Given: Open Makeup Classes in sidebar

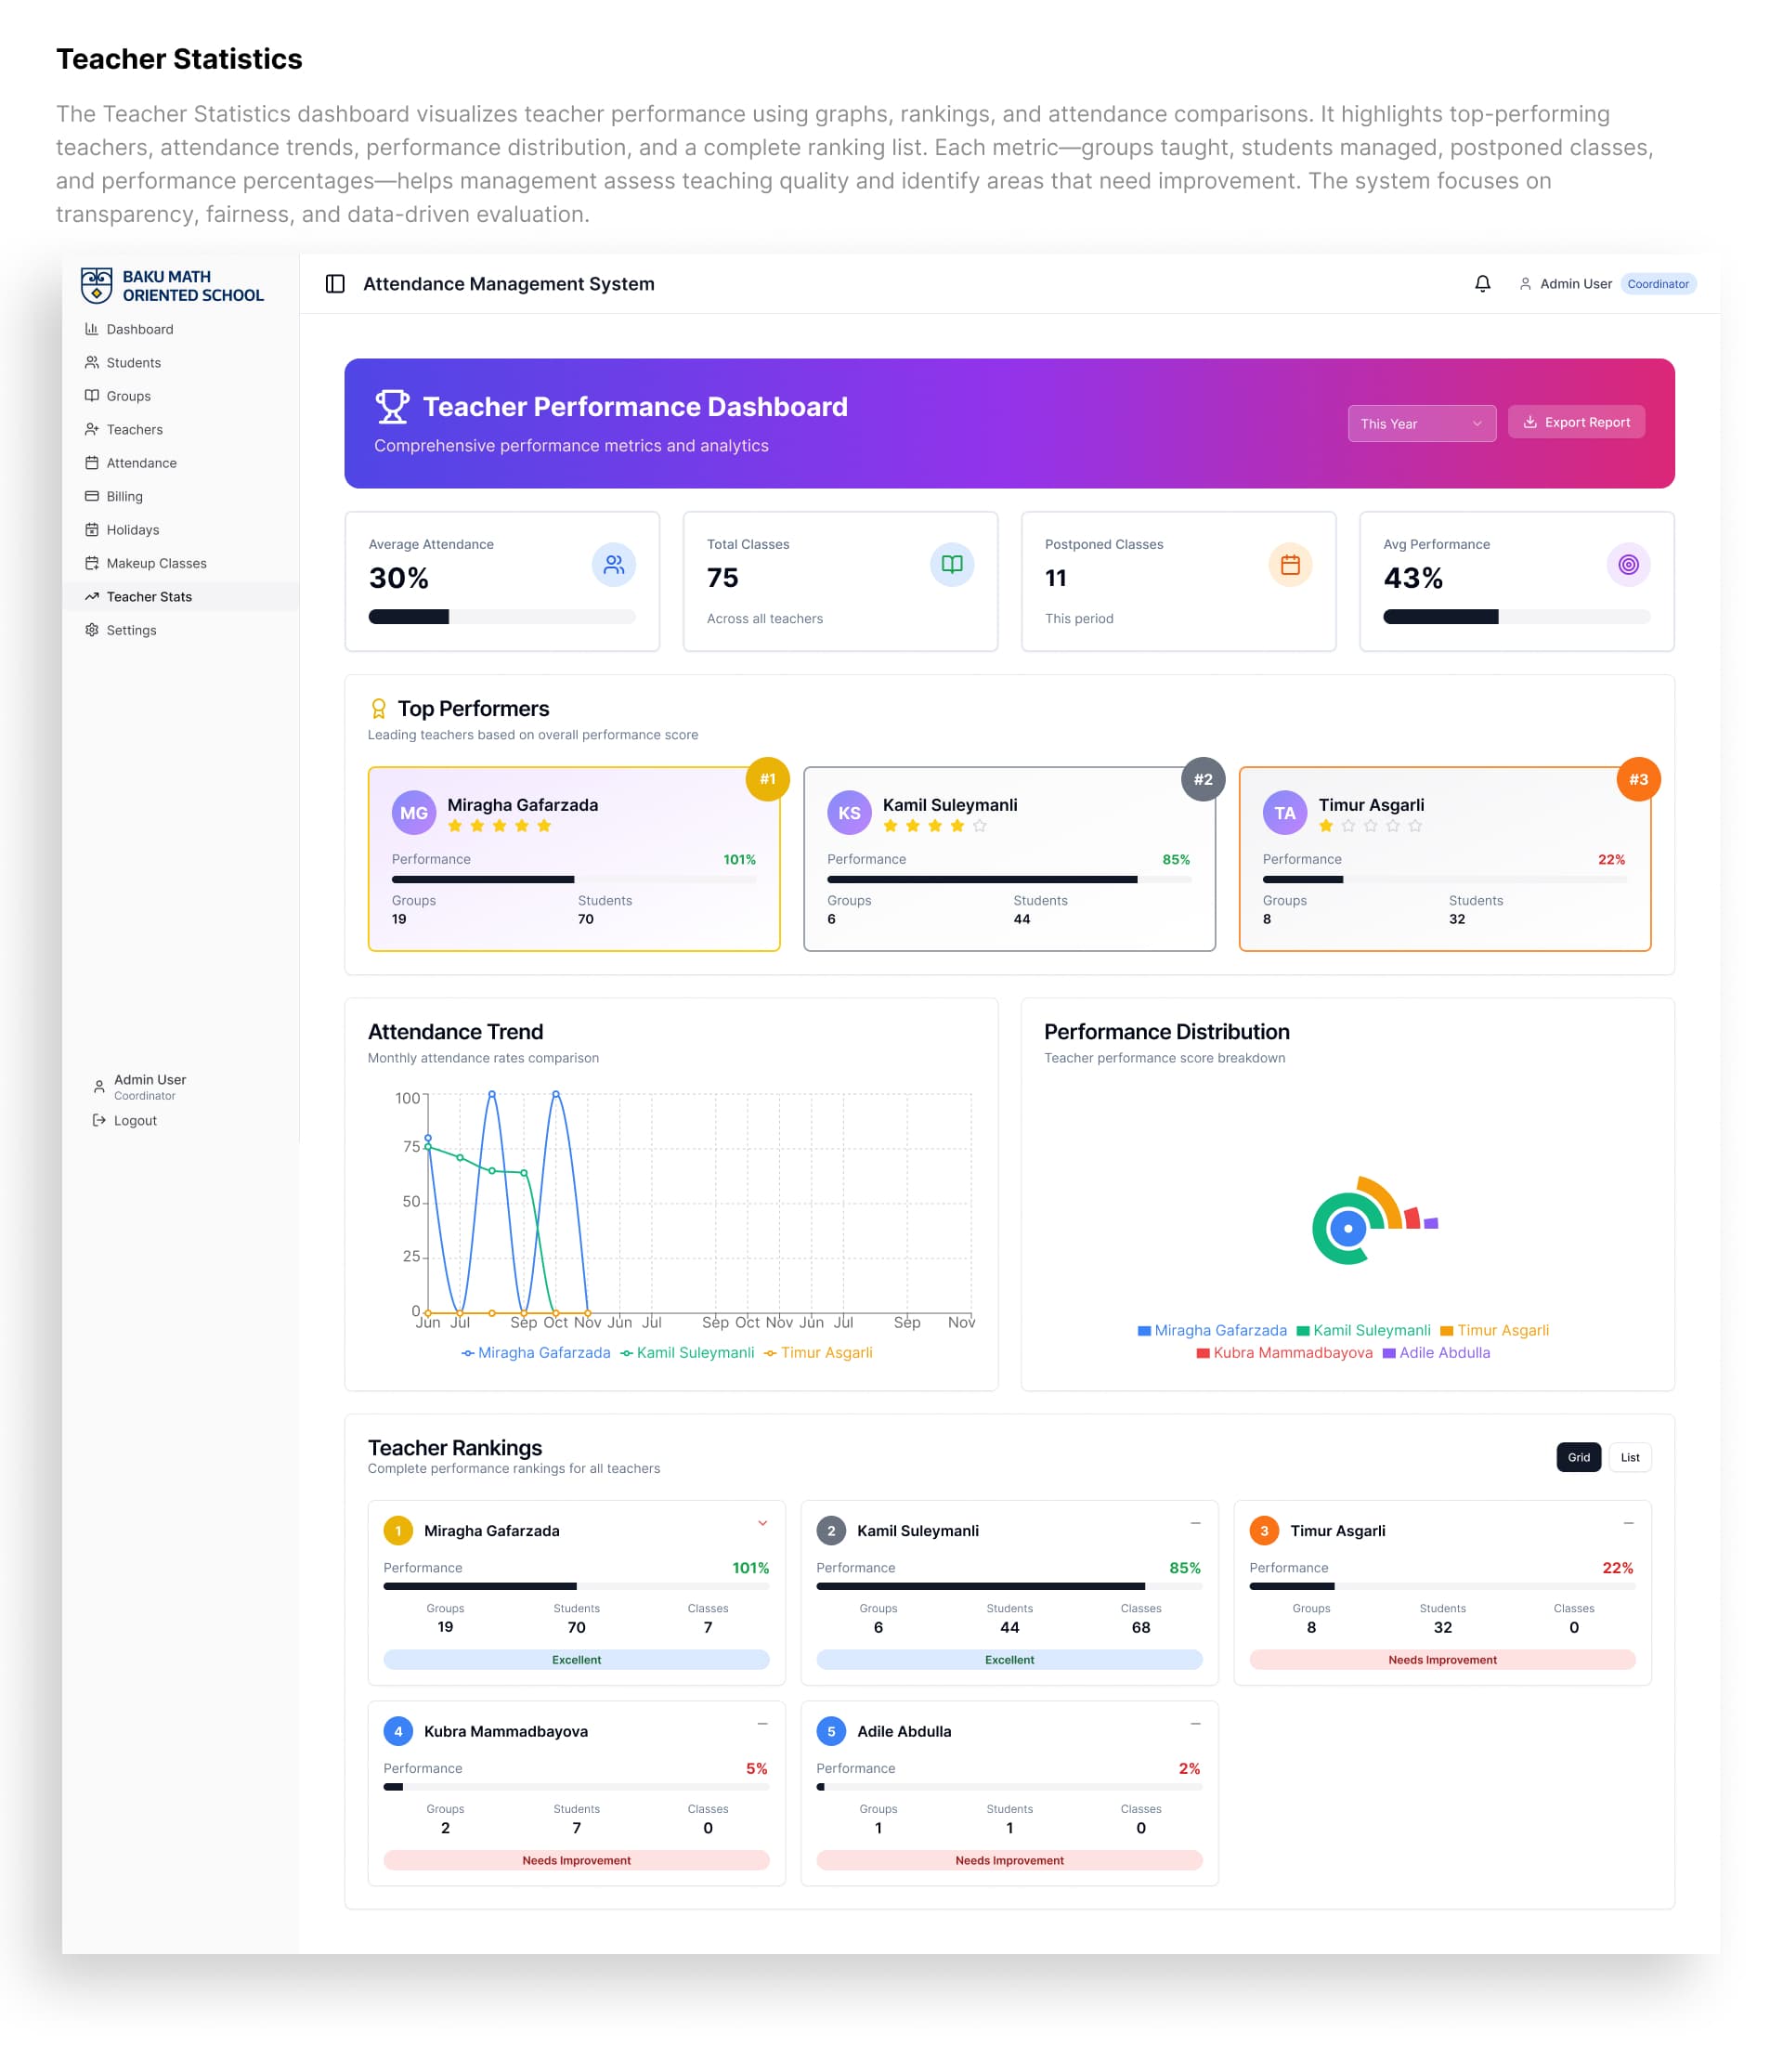Looking at the screenshot, I should [x=156, y=563].
